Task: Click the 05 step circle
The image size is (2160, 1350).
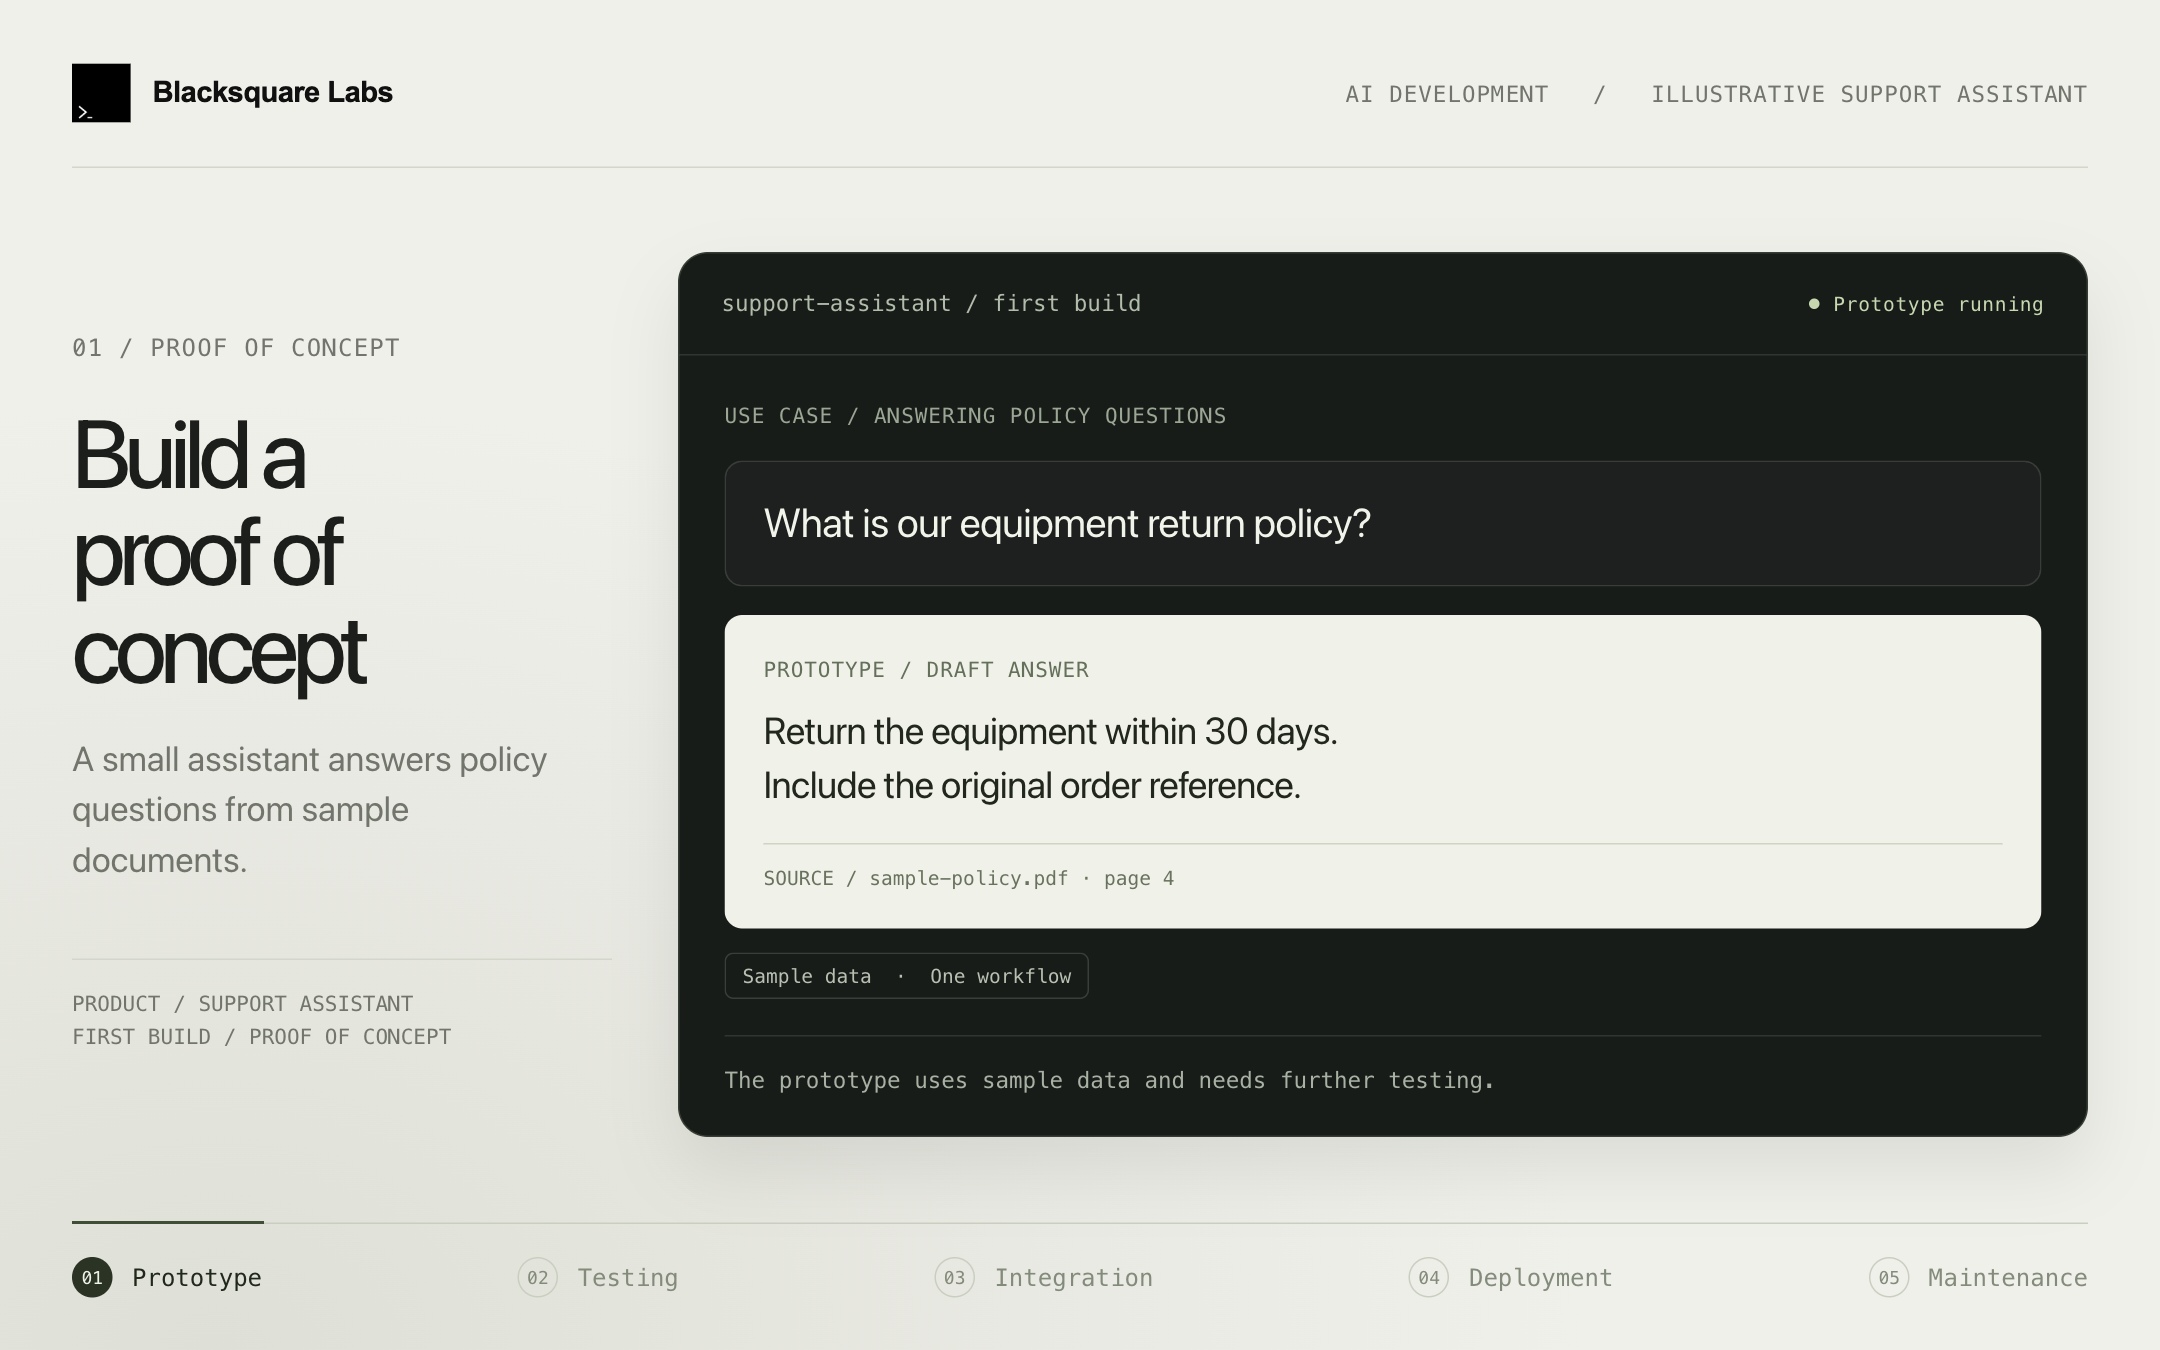Action: (1889, 1278)
